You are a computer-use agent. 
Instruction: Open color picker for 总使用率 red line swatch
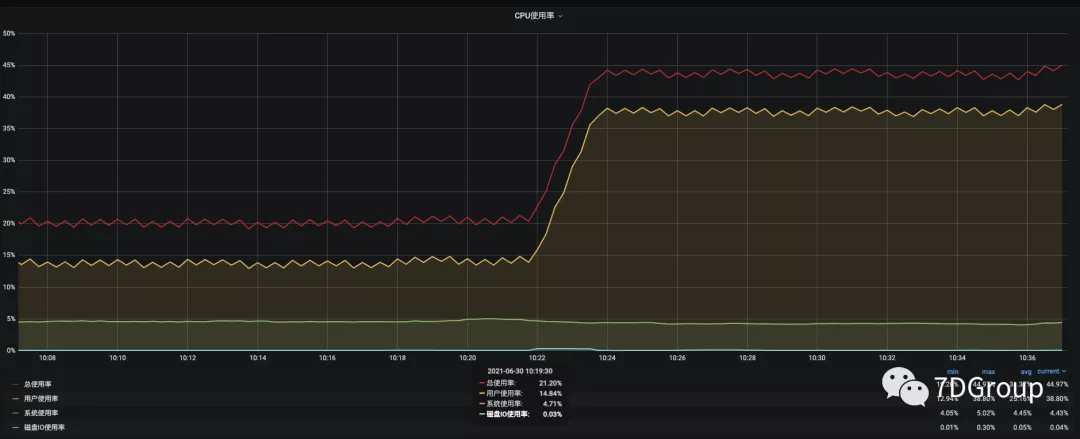[x=16, y=384]
